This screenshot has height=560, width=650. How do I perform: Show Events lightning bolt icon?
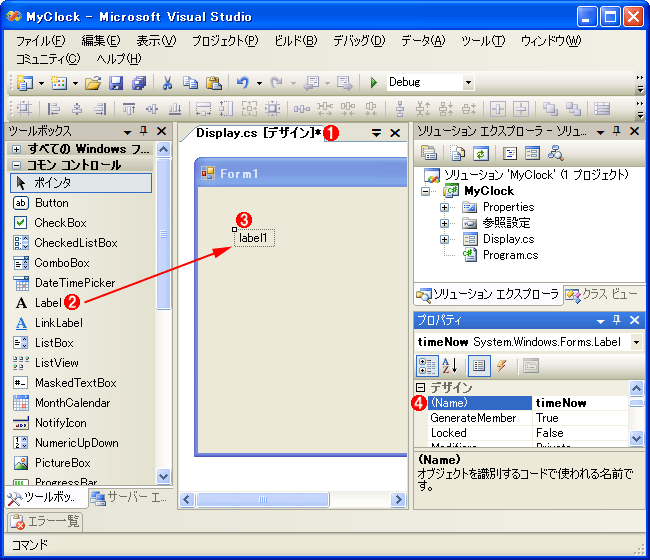coord(502,366)
